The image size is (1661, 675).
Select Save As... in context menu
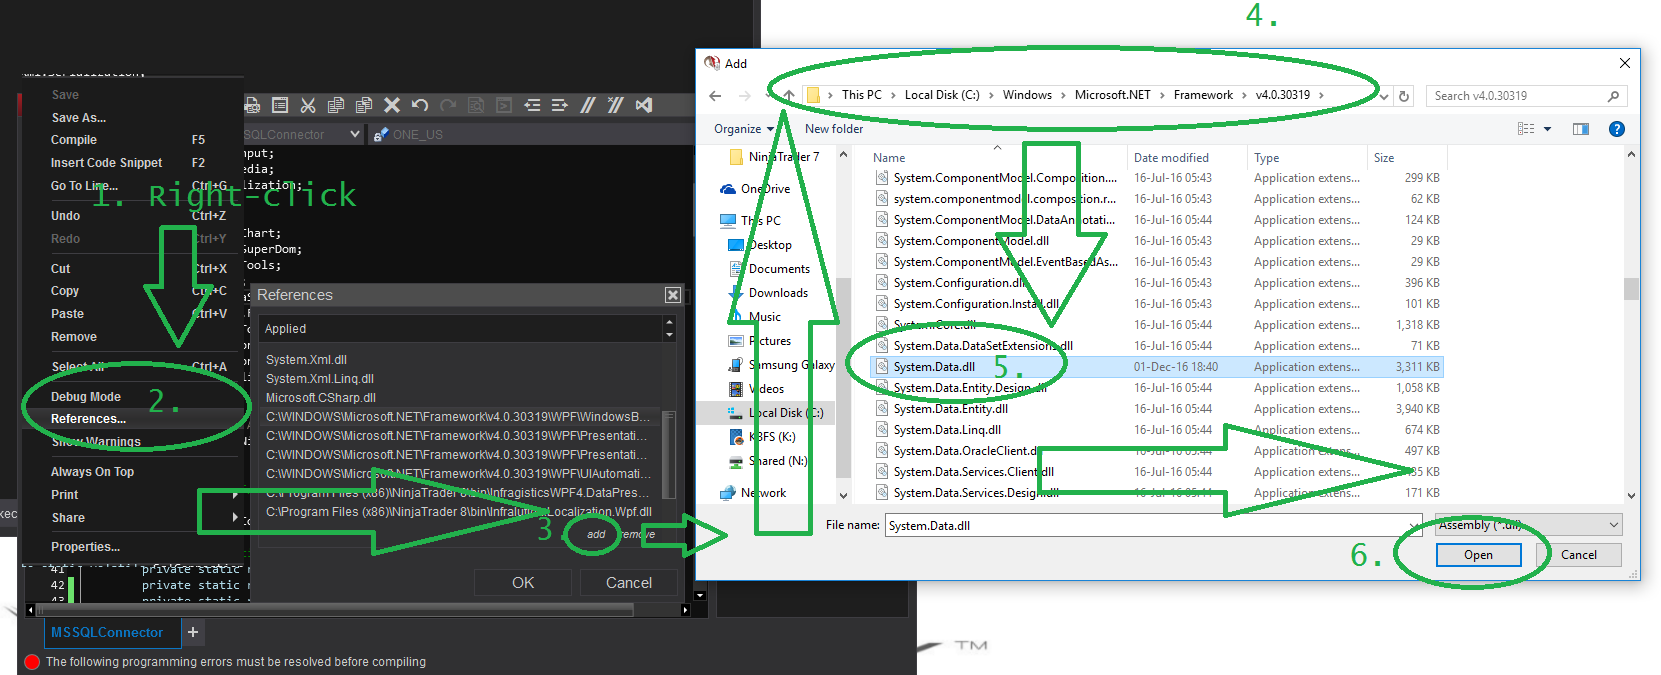(x=79, y=118)
